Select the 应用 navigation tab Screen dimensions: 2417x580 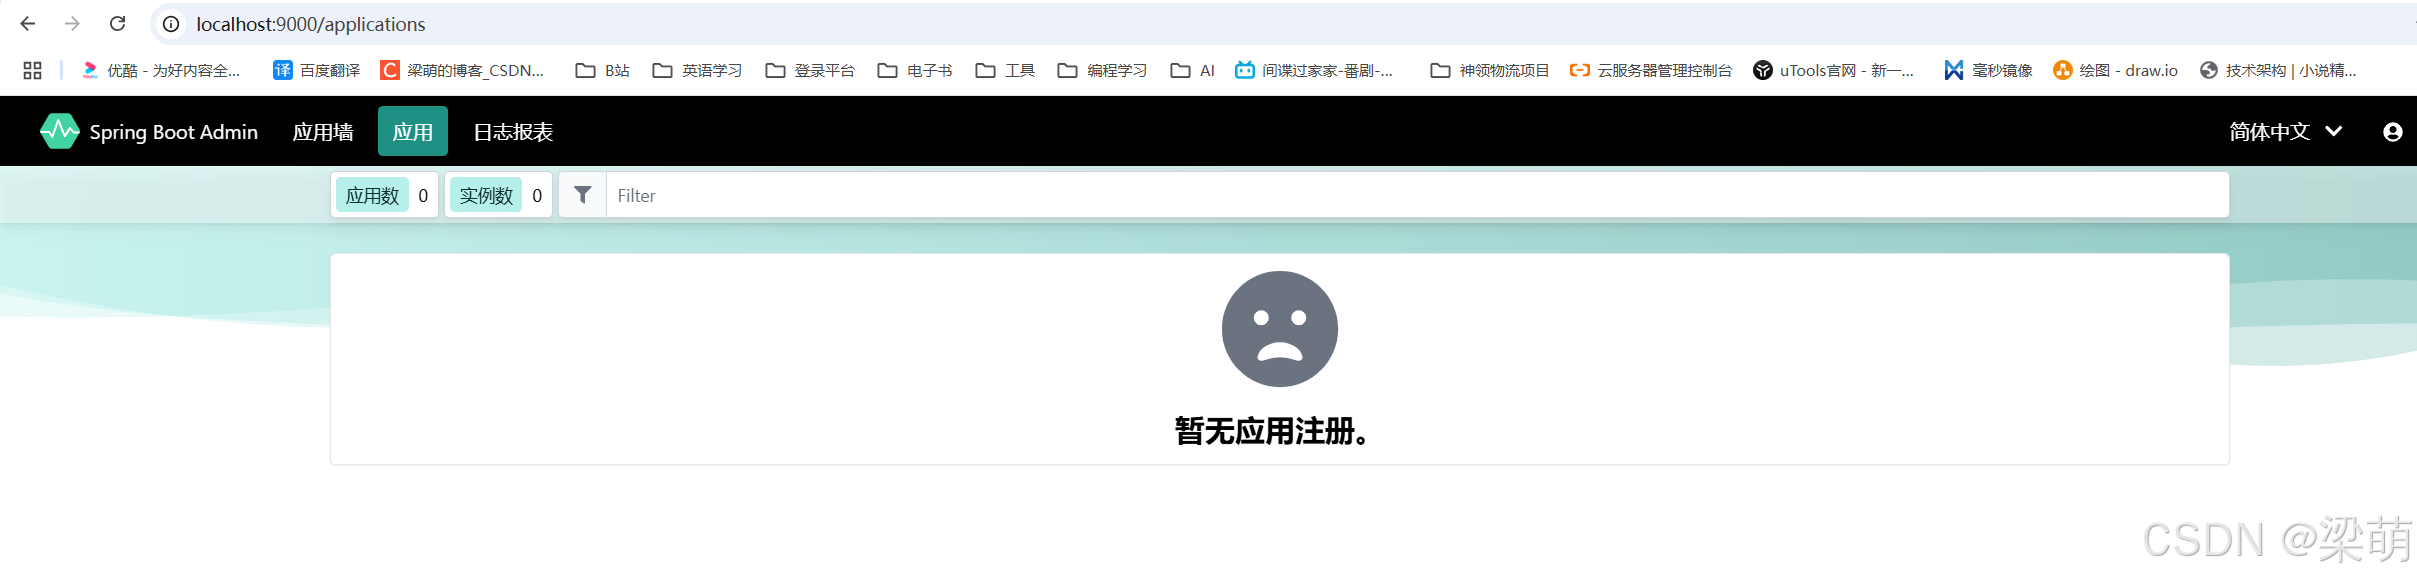[413, 131]
